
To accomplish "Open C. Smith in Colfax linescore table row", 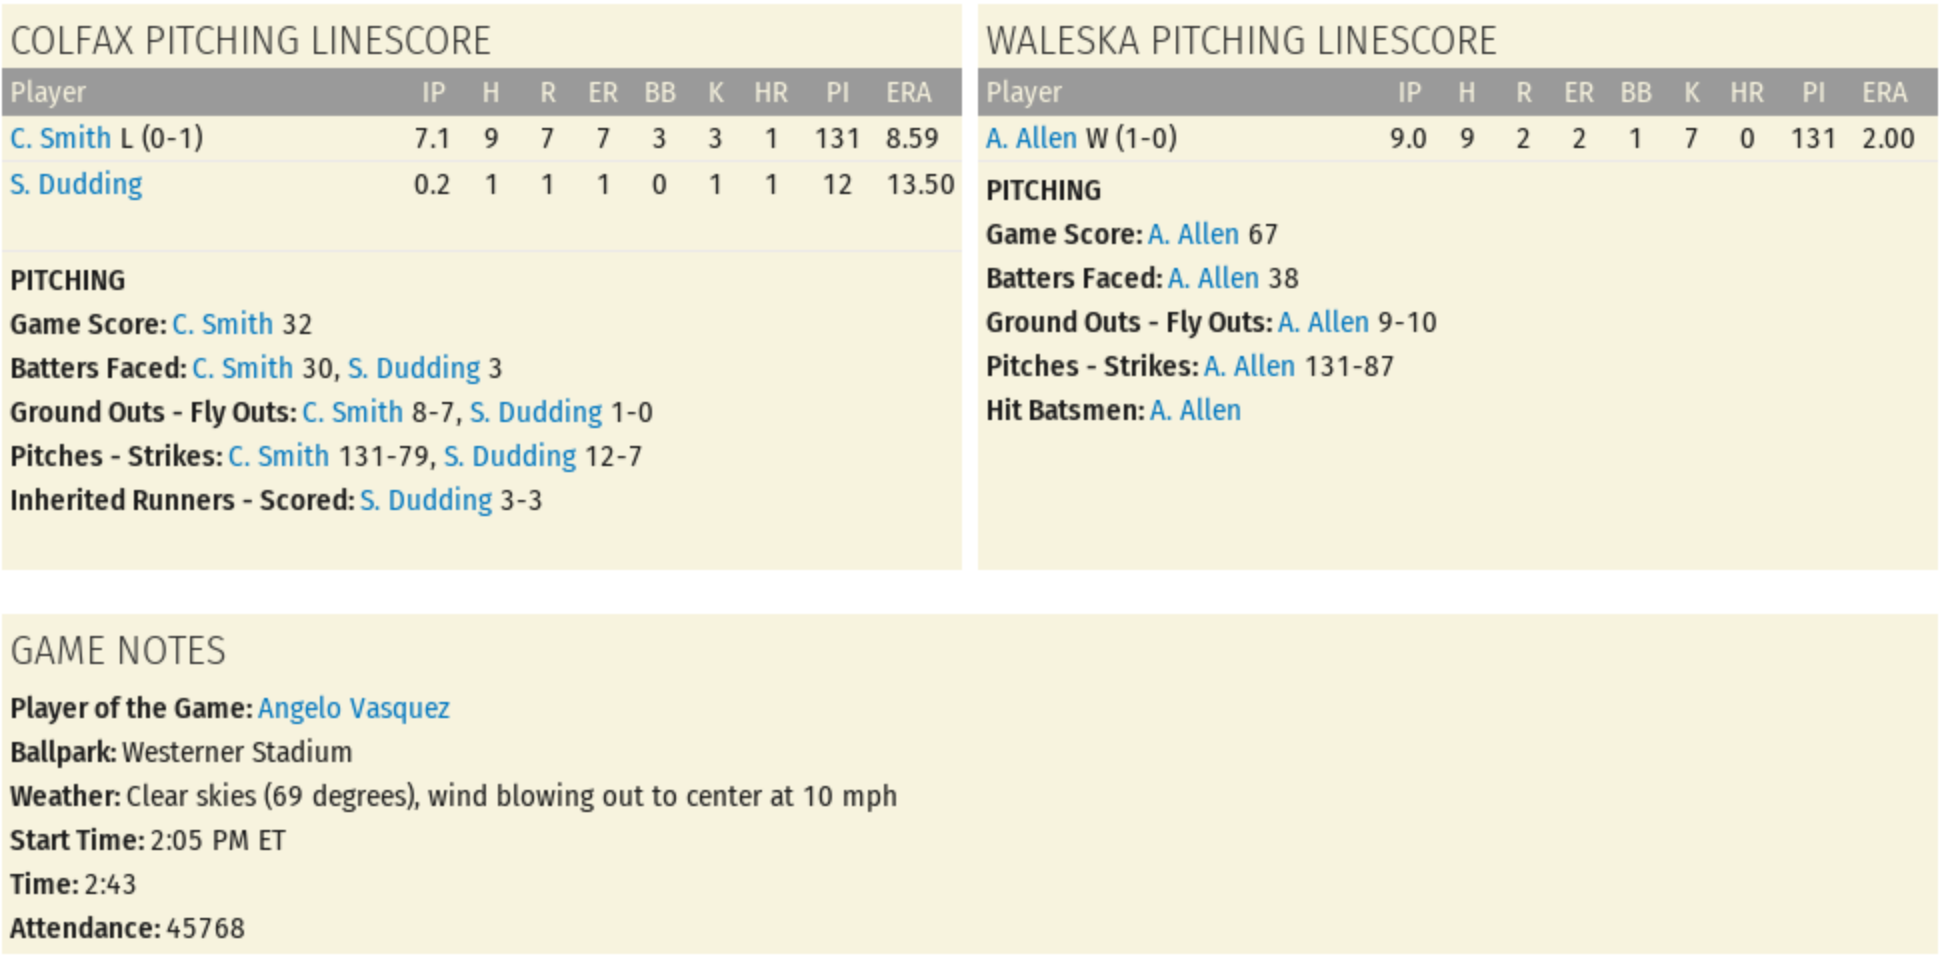I will (60, 138).
